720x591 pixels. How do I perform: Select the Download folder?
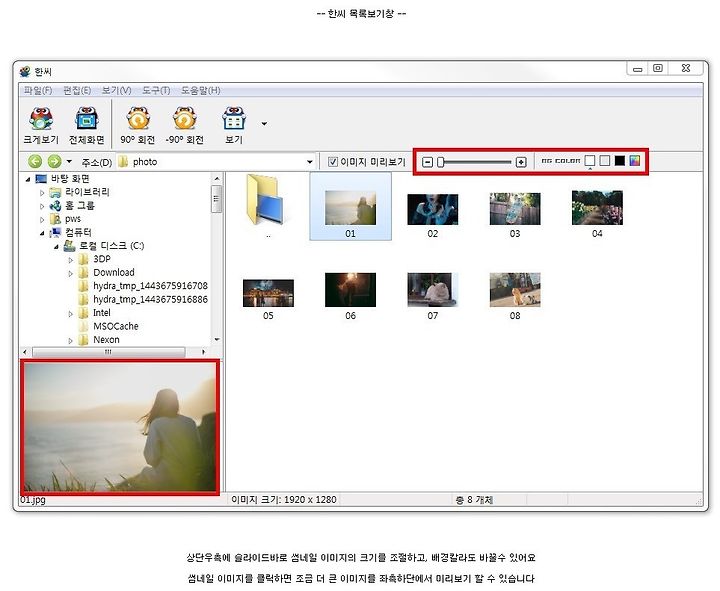(114, 272)
